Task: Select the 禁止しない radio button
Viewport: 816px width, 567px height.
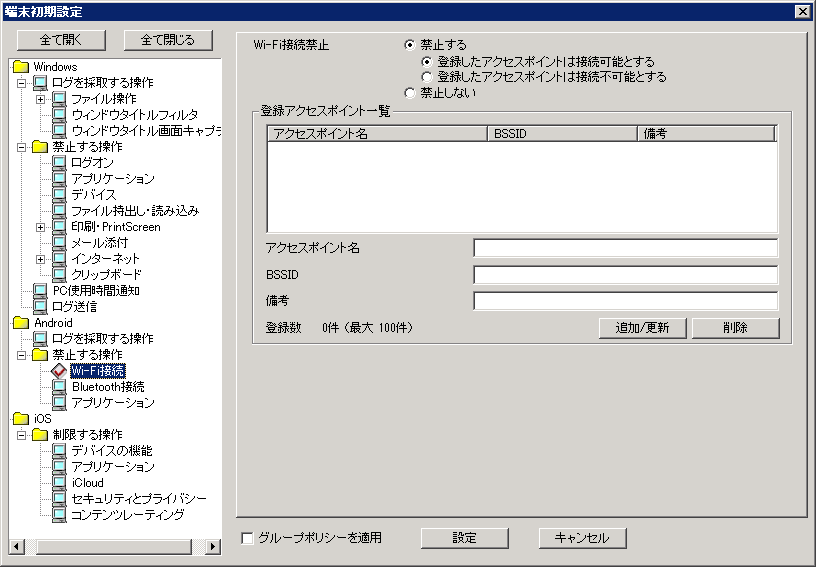Action: (410, 93)
